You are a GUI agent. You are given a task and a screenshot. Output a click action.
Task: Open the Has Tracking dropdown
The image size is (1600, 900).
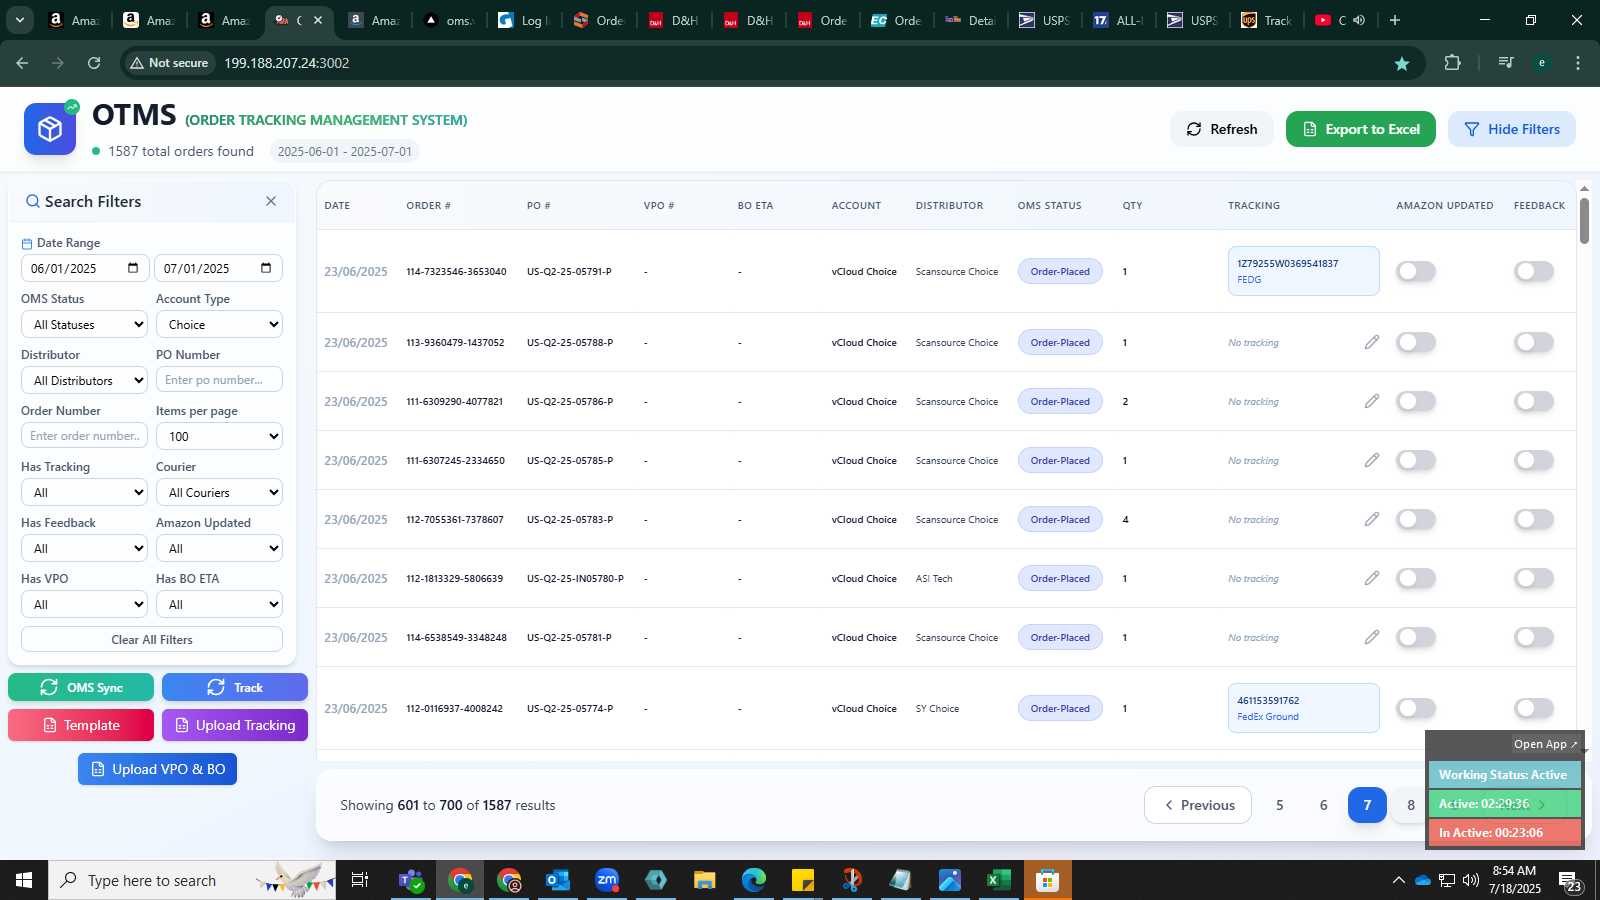click(x=84, y=492)
